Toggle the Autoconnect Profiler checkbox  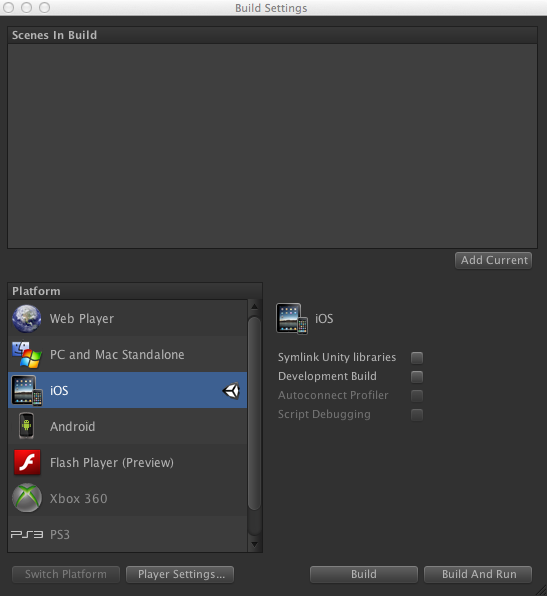pyautogui.click(x=417, y=396)
